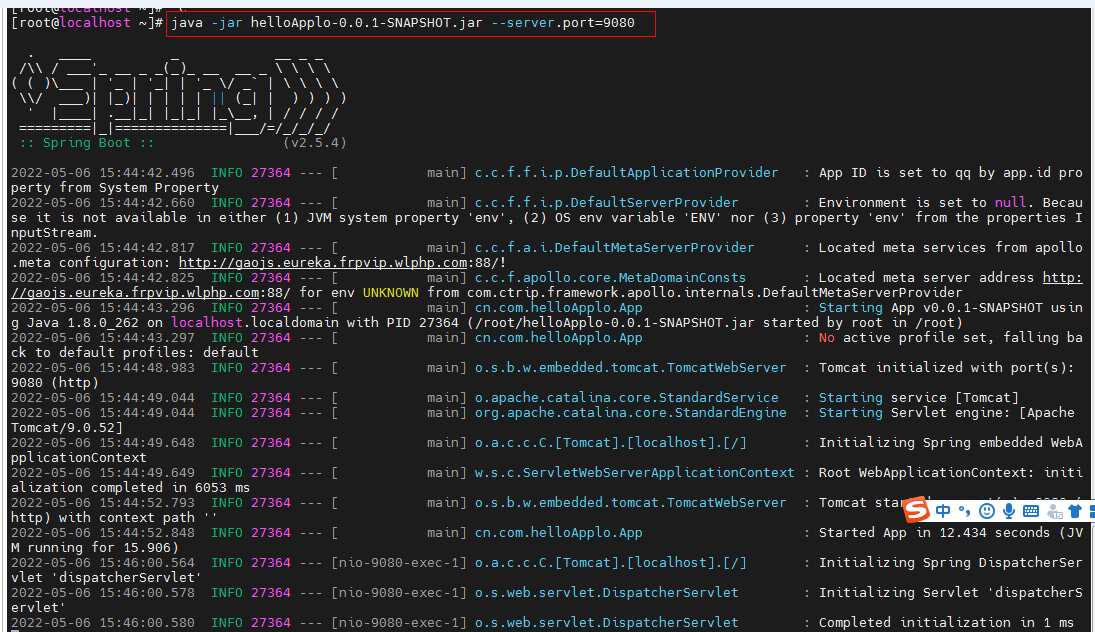Click the UNKNOWN env text in yellow

pos(390,293)
